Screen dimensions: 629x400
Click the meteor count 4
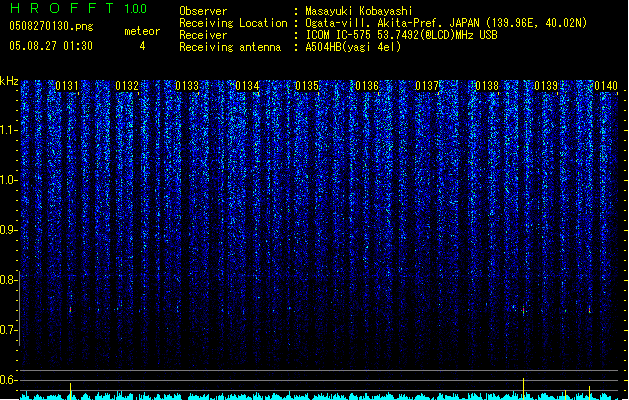(142, 46)
